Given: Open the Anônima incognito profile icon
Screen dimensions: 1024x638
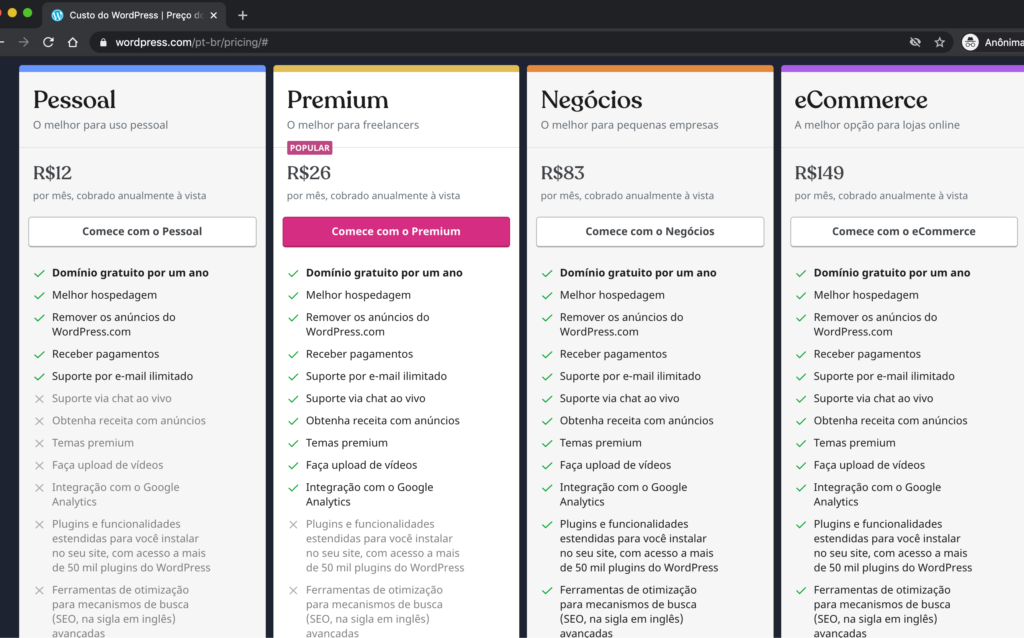Looking at the screenshot, I should (970, 42).
